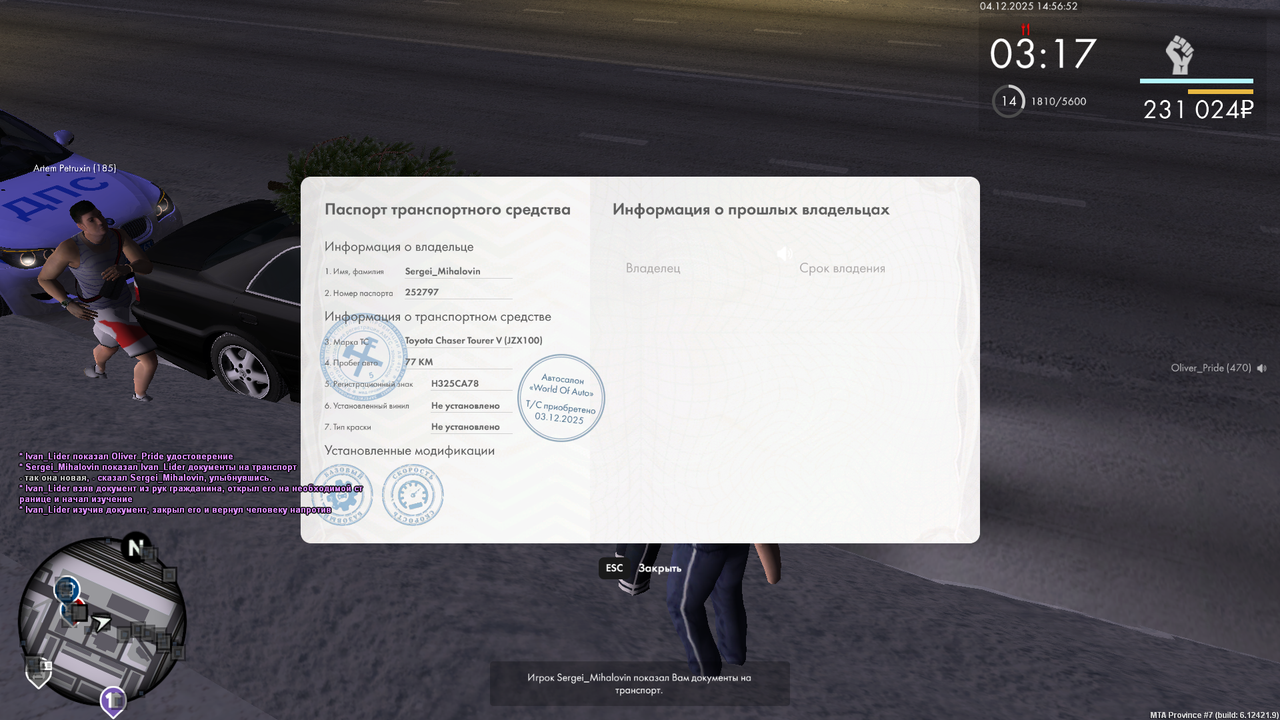Click the purple number 1 map pin
1280x720 pixels.
(x=113, y=701)
